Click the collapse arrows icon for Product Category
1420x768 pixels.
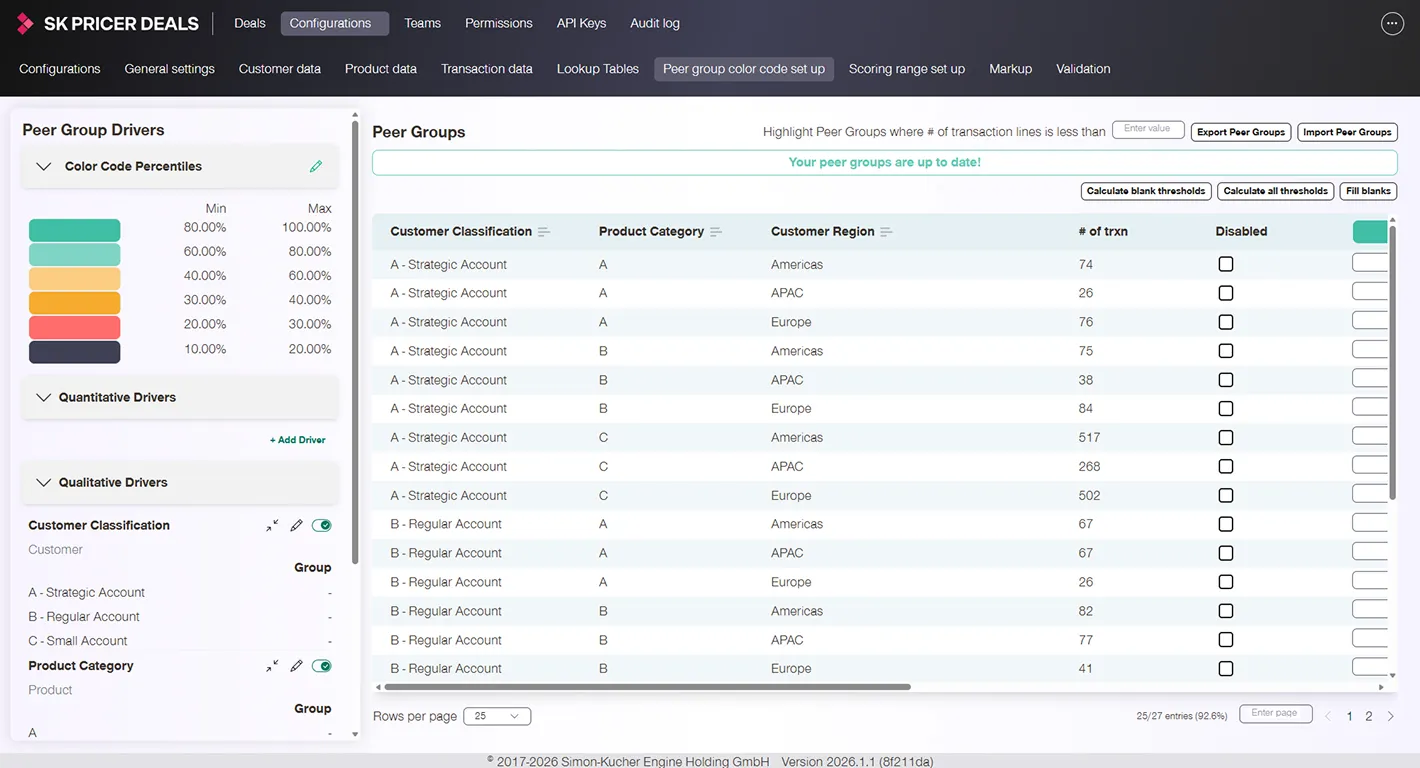(x=272, y=666)
